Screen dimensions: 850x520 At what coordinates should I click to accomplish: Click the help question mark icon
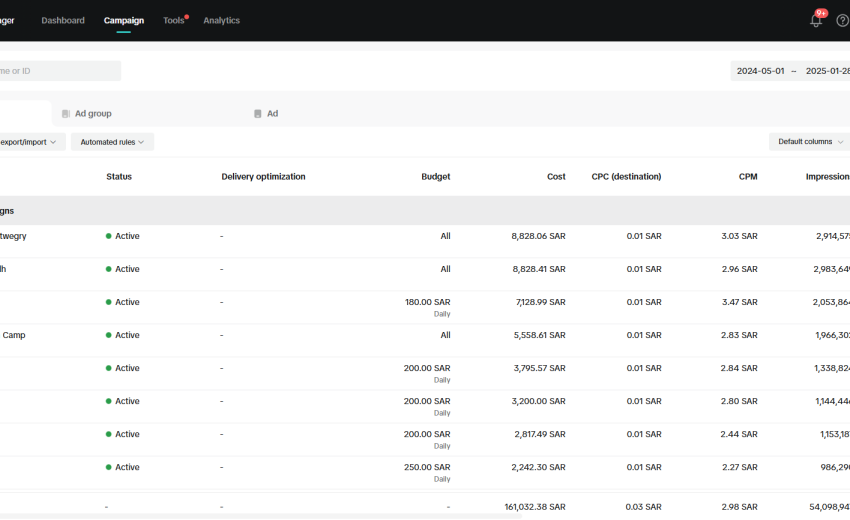click(x=842, y=21)
